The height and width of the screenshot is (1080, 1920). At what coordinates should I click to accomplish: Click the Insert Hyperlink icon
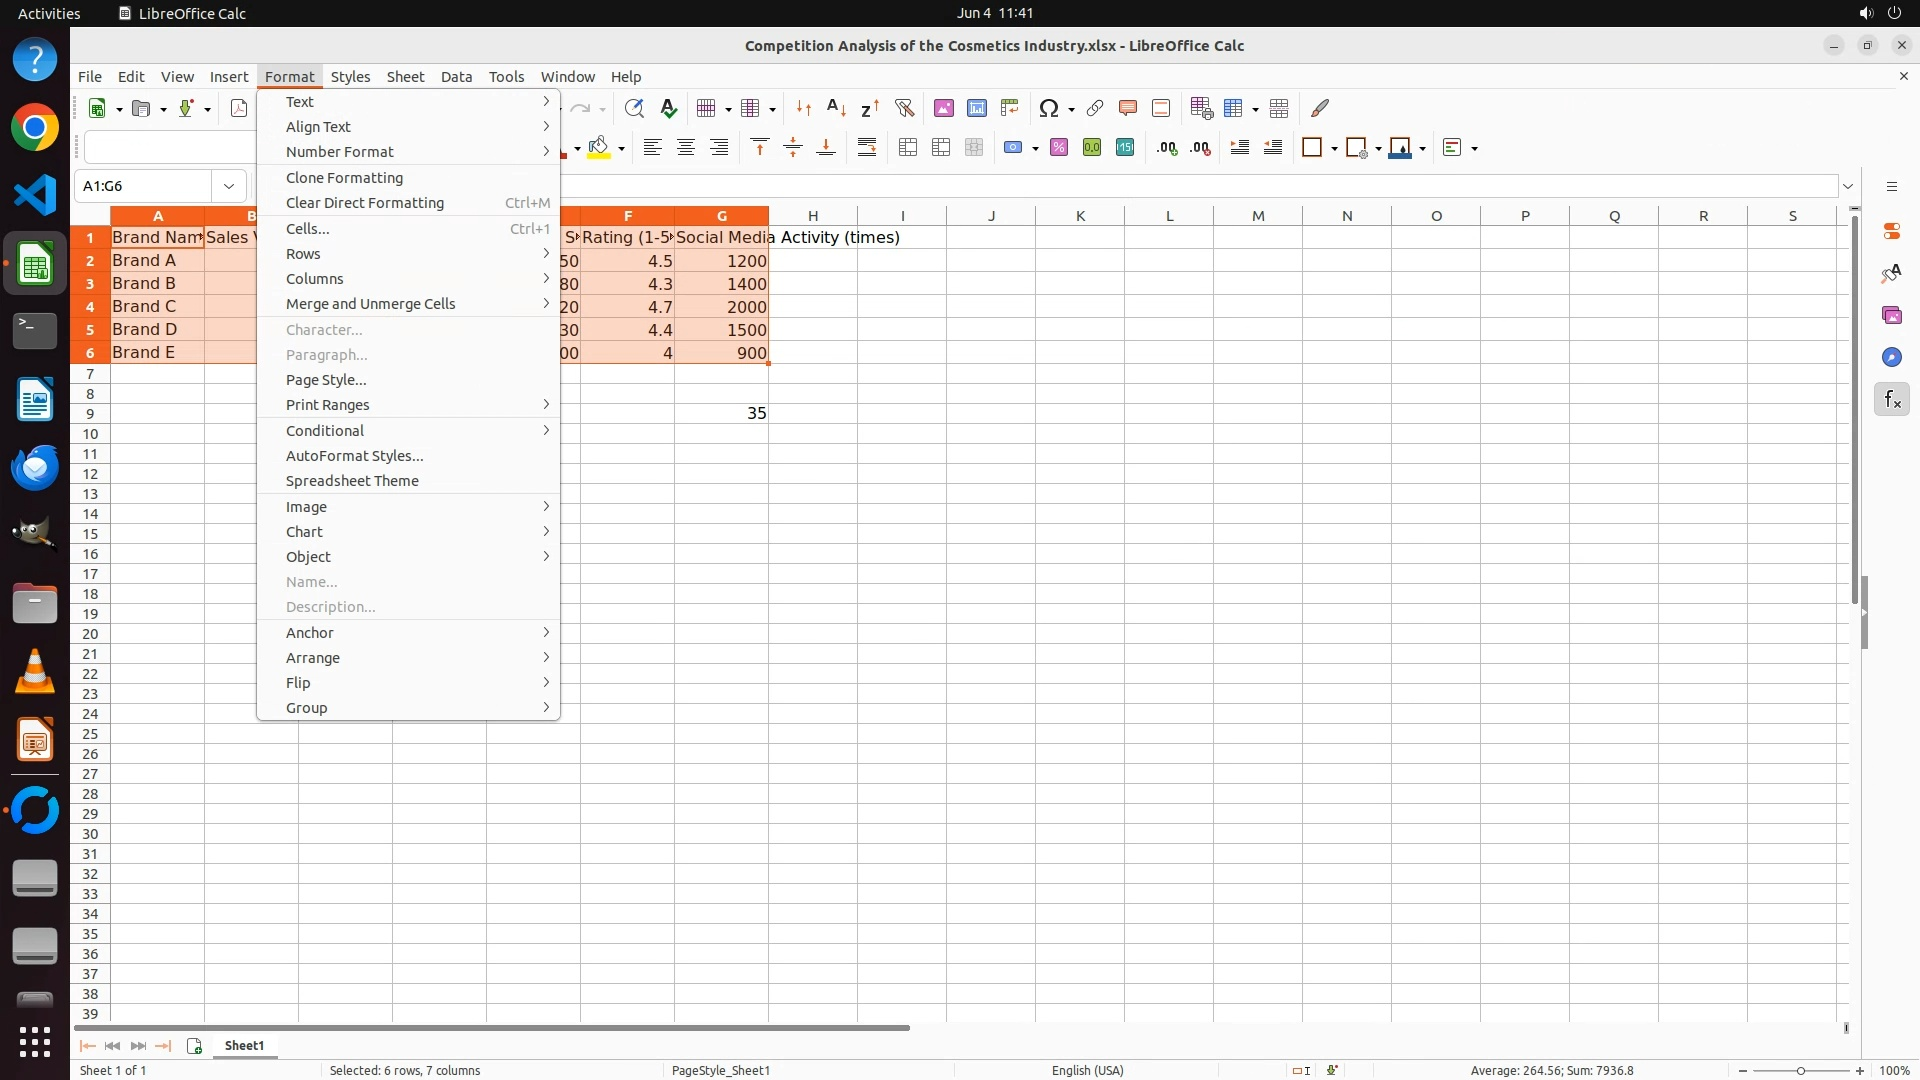pos(1095,108)
